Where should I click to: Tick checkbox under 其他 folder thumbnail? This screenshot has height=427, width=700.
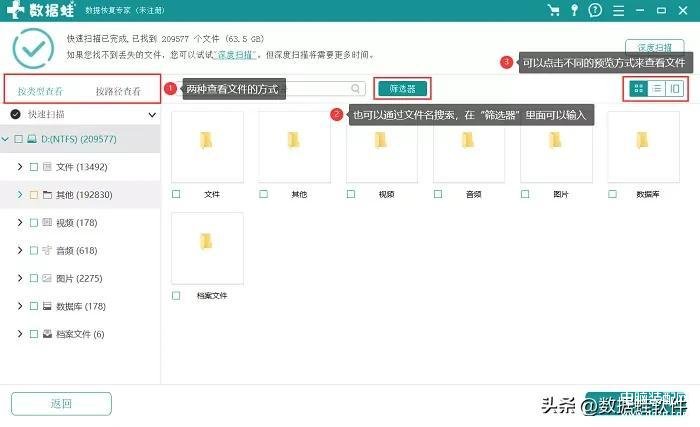(x=263, y=194)
